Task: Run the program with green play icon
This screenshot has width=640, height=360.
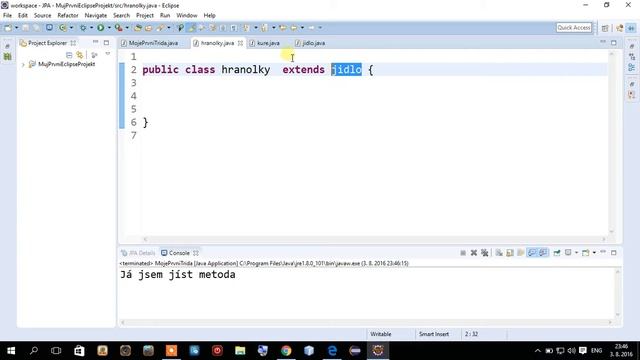Action: pos(100,28)
